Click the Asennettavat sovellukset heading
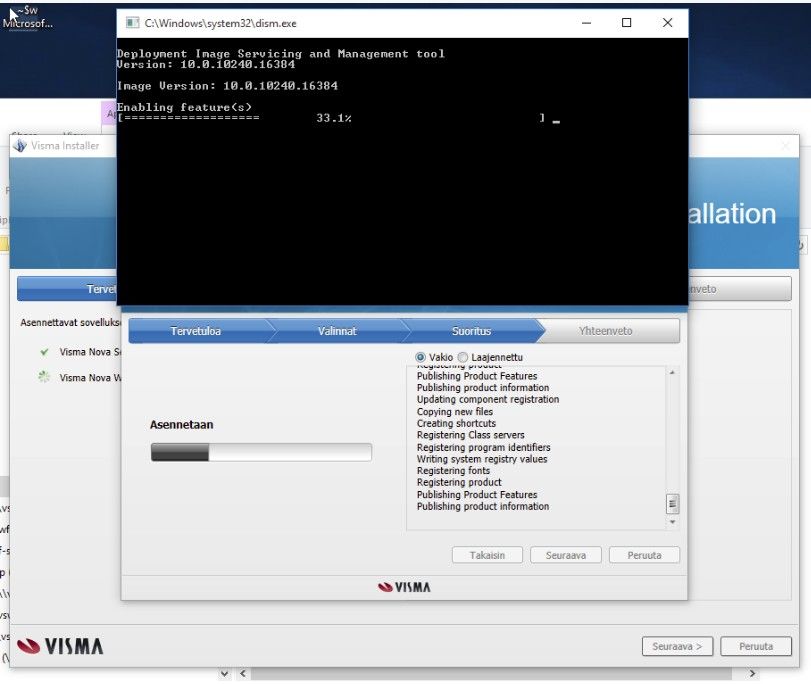The height and width of the screenshot is (684, 811). [x=70, y=322]
